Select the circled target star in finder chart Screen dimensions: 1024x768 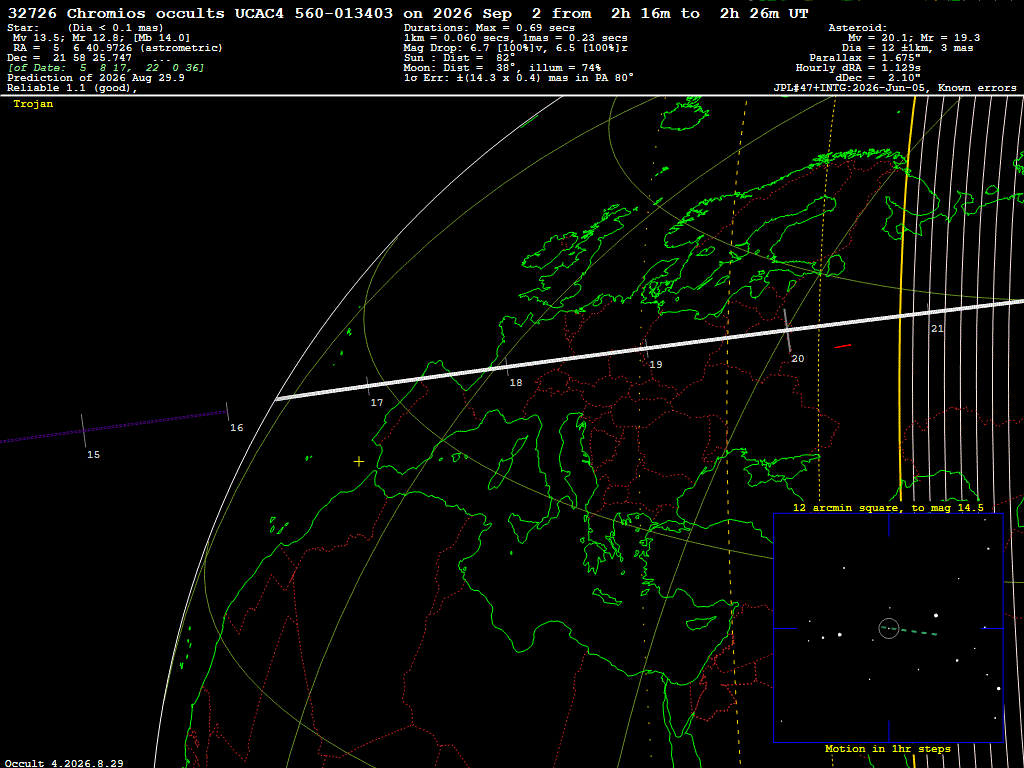click(889, 628)
